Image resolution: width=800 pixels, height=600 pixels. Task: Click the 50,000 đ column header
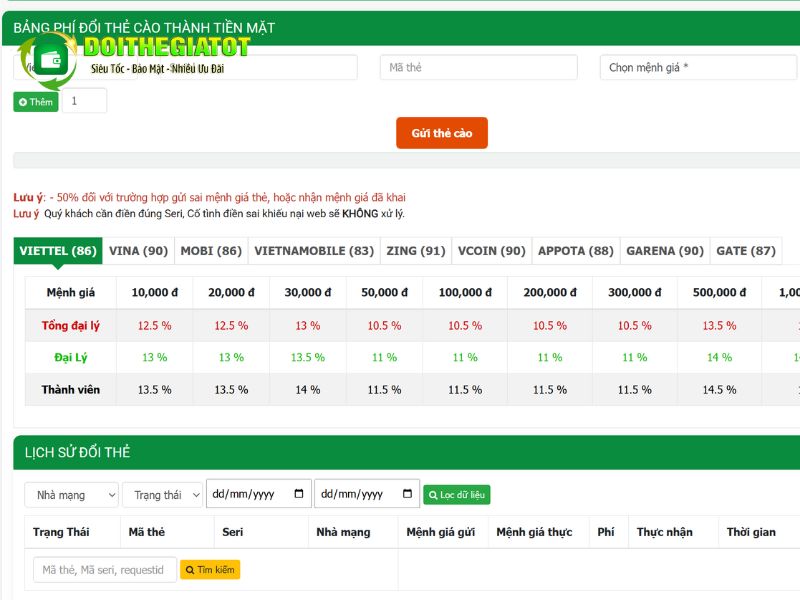(x=384, y=292)
